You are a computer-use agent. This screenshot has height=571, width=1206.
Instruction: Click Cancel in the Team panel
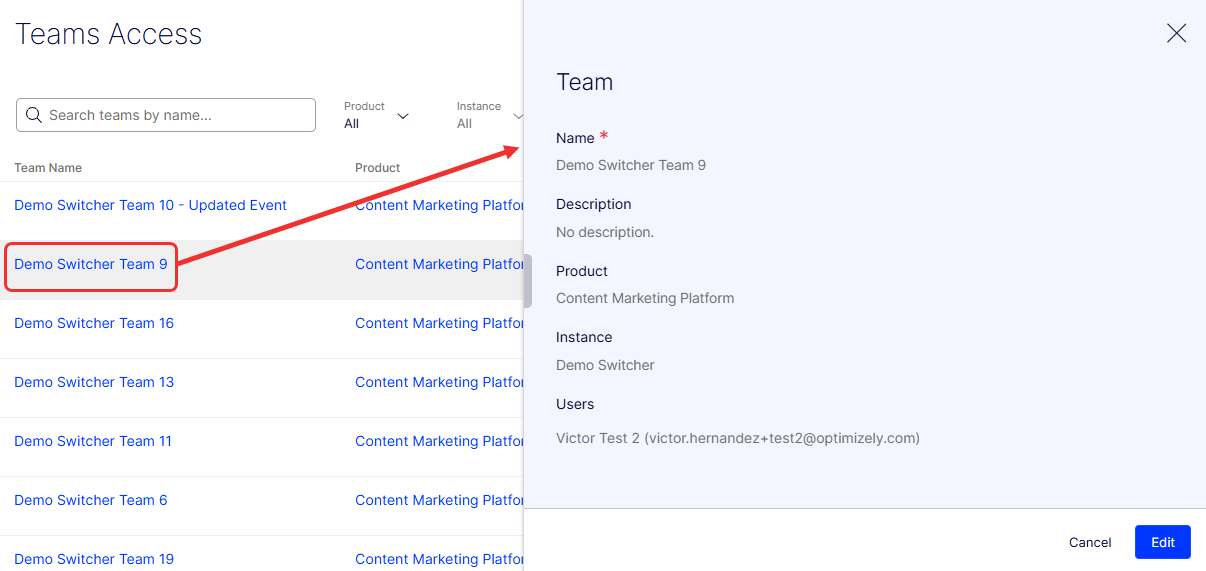[1089, 542]
